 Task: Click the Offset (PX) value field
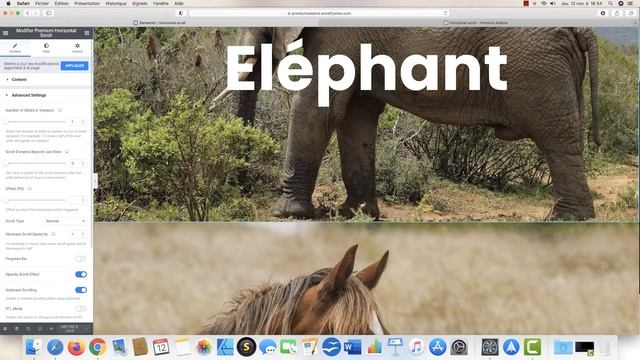click(x=78, y=200)
